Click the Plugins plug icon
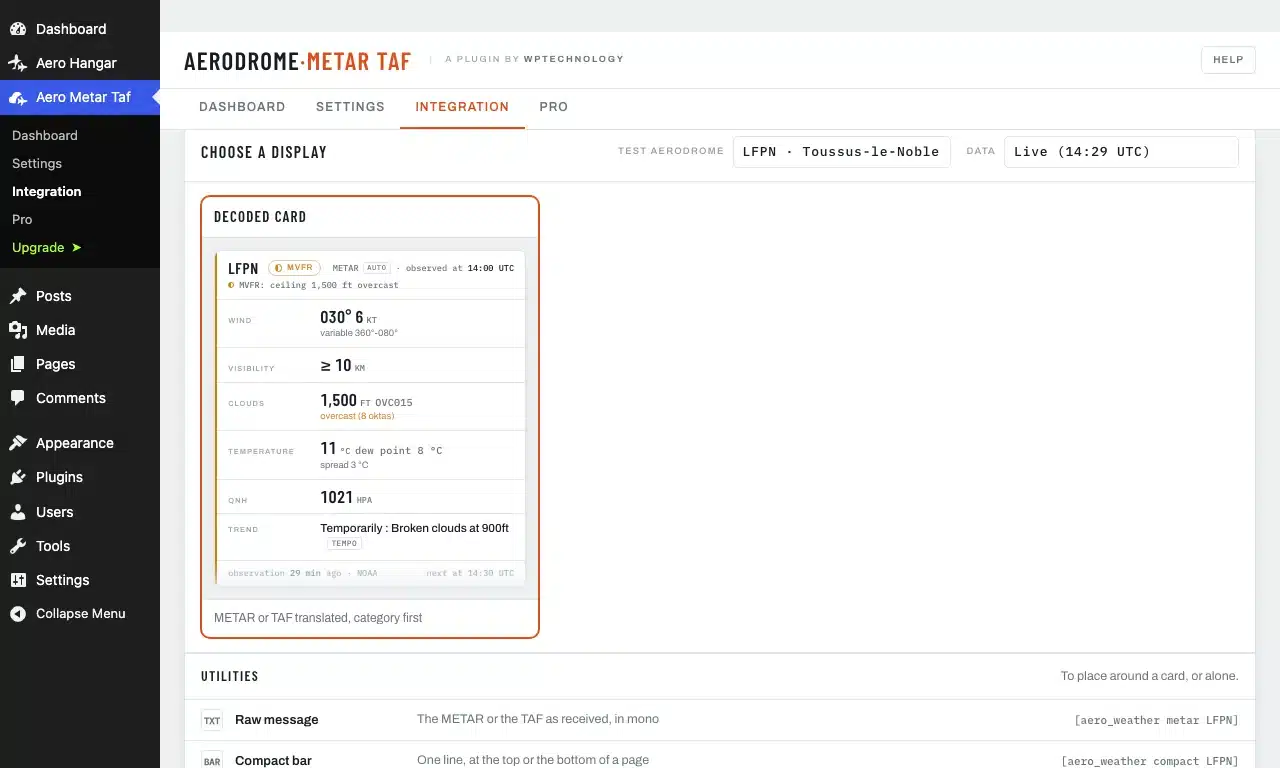The image size is (1280, 768). coord(18,477)
